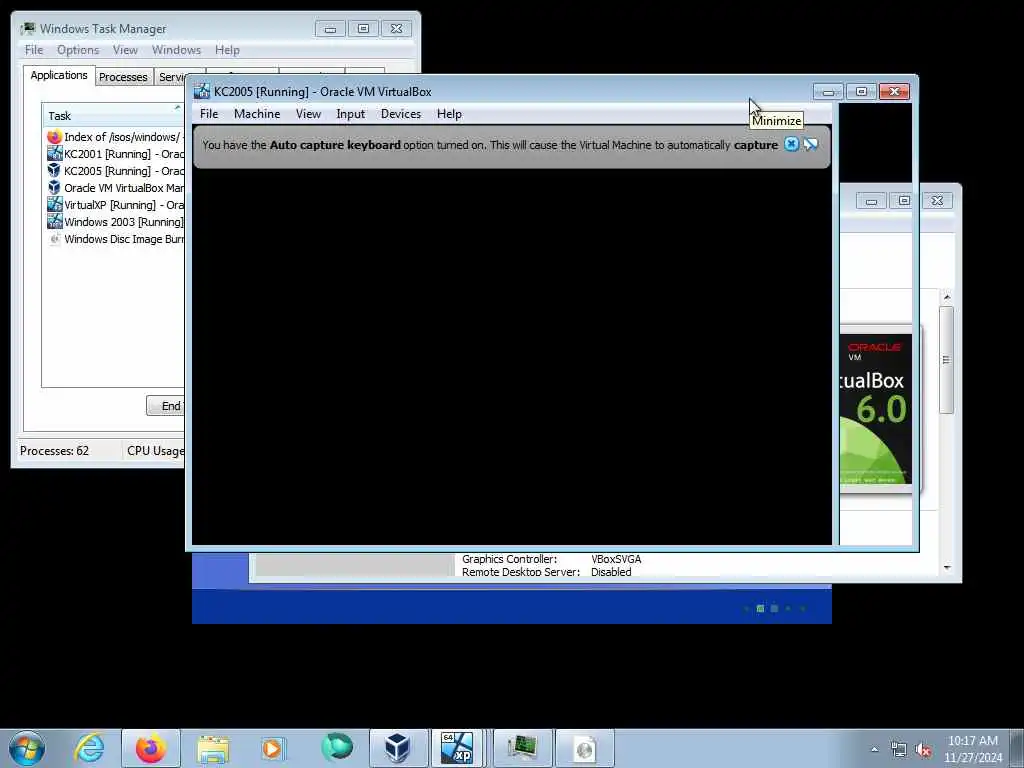Click disc icon beside Windows Disc Image Burner
Image resolution: width=1024 pixels, height=768 pixels.
[54, 239]
